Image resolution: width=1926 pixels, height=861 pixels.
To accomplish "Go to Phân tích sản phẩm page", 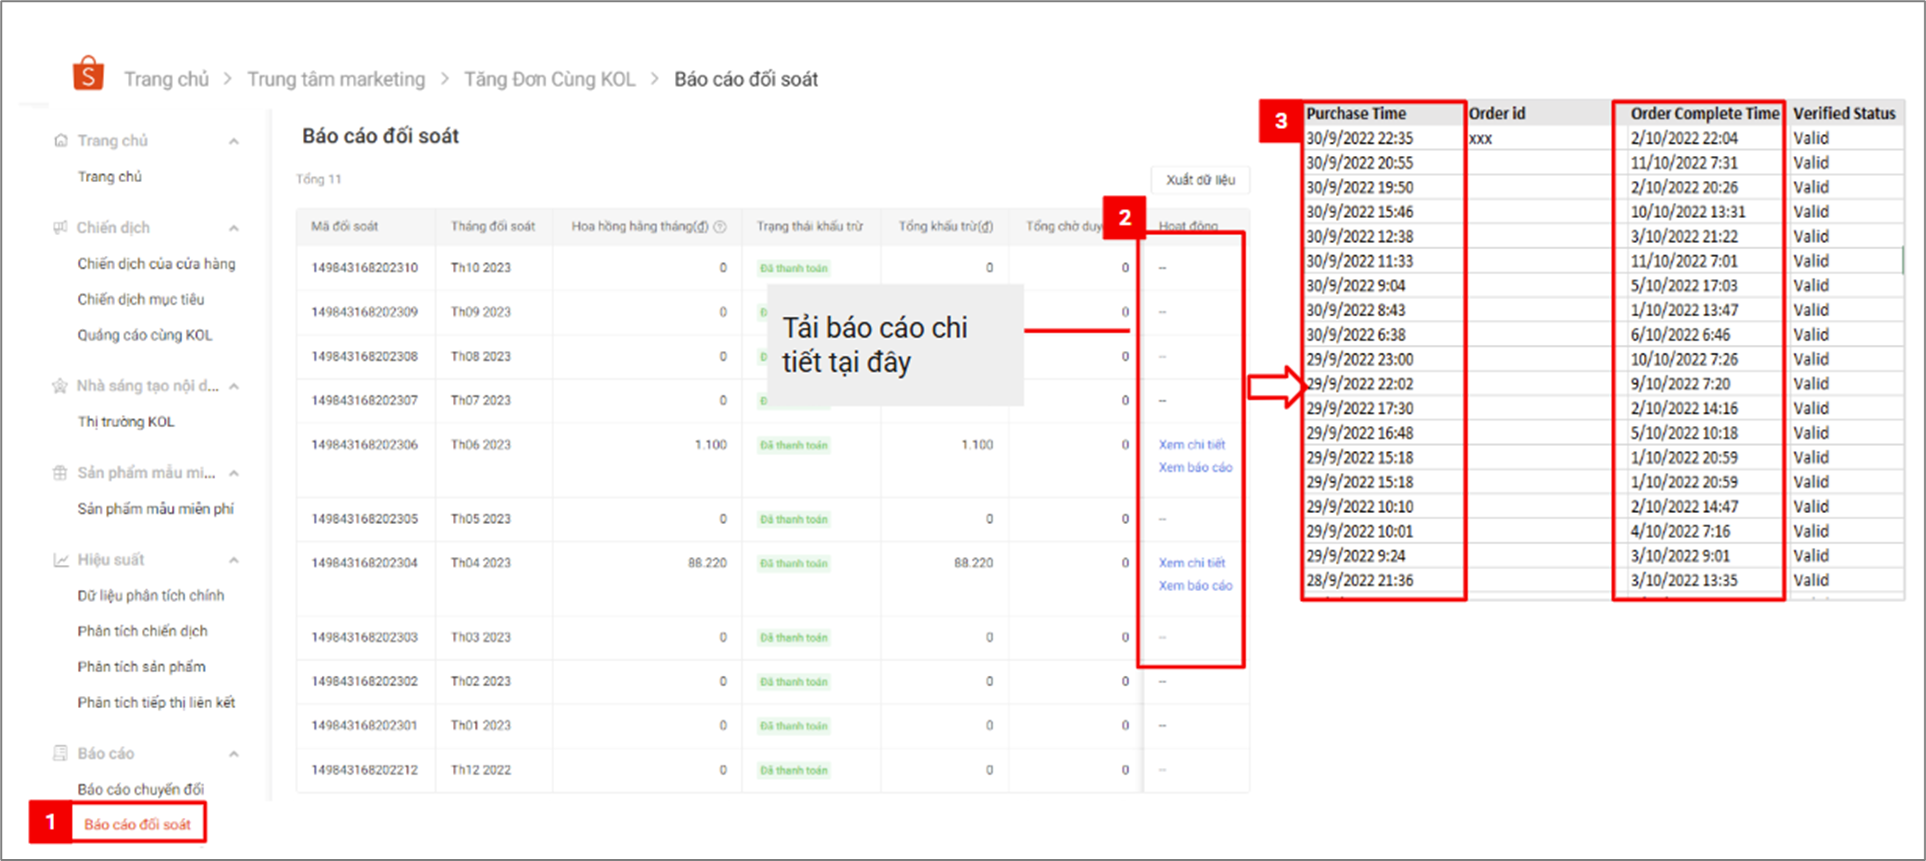I will [x=141, y=667].
